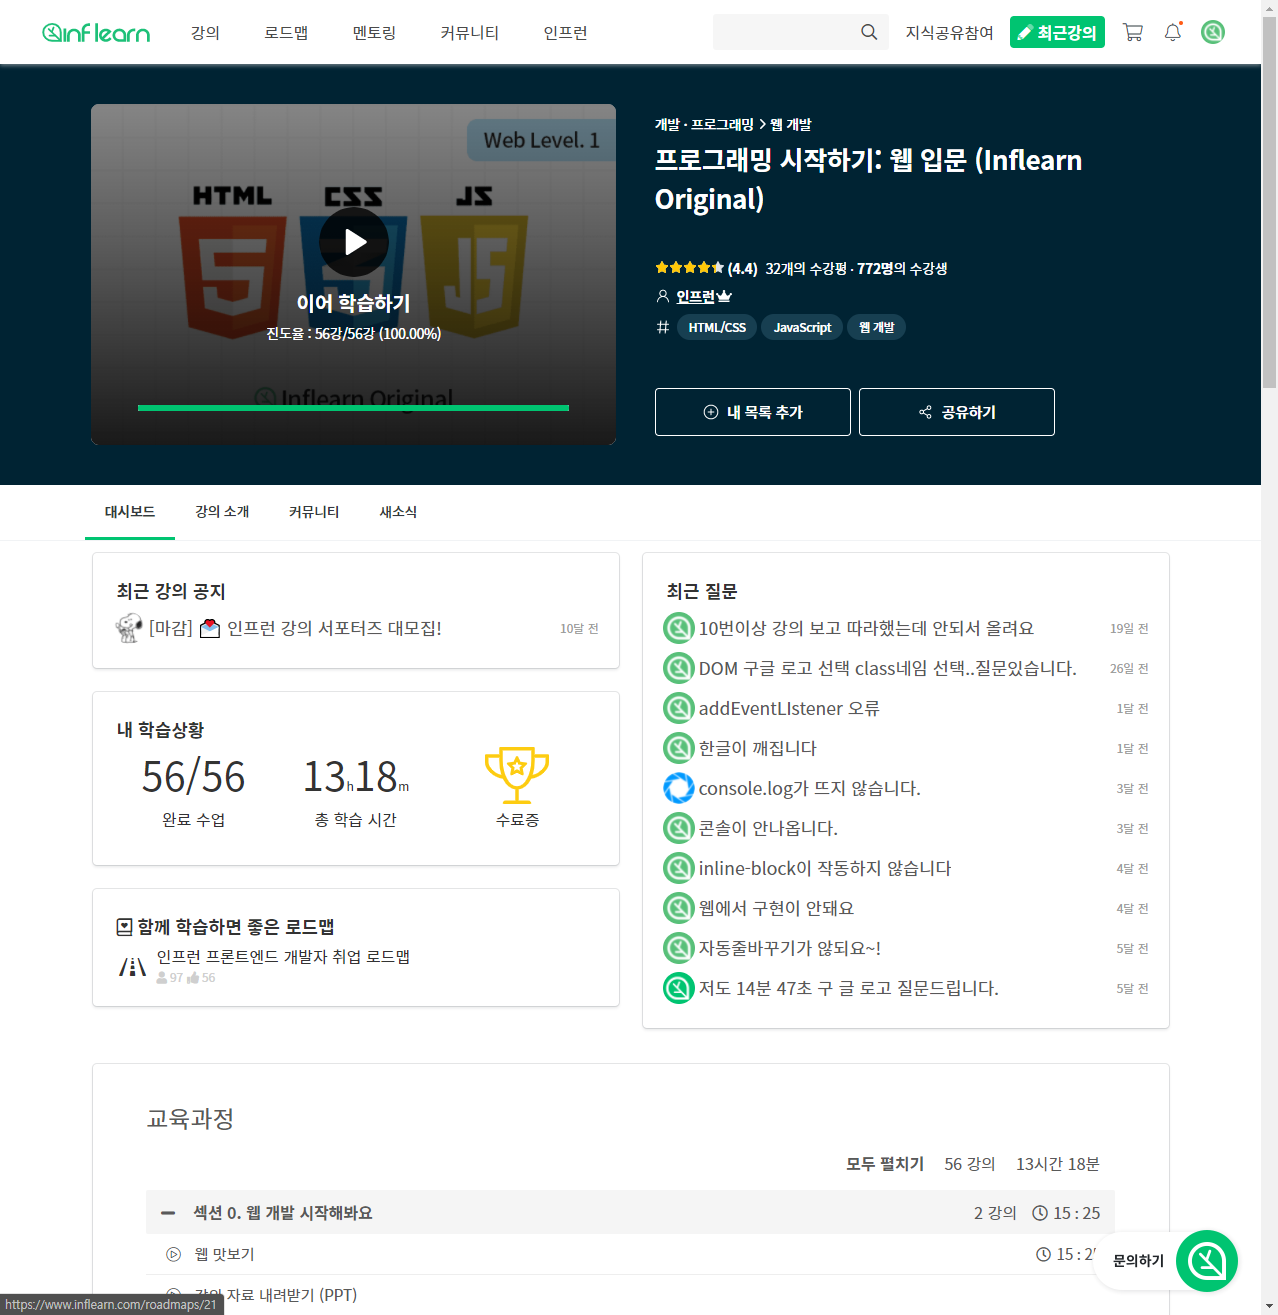Open the shopping cart icon
Image resolution: width=1278 pixels, height=1315 pixels.
pyautogui.click(x=1133, y=32)
